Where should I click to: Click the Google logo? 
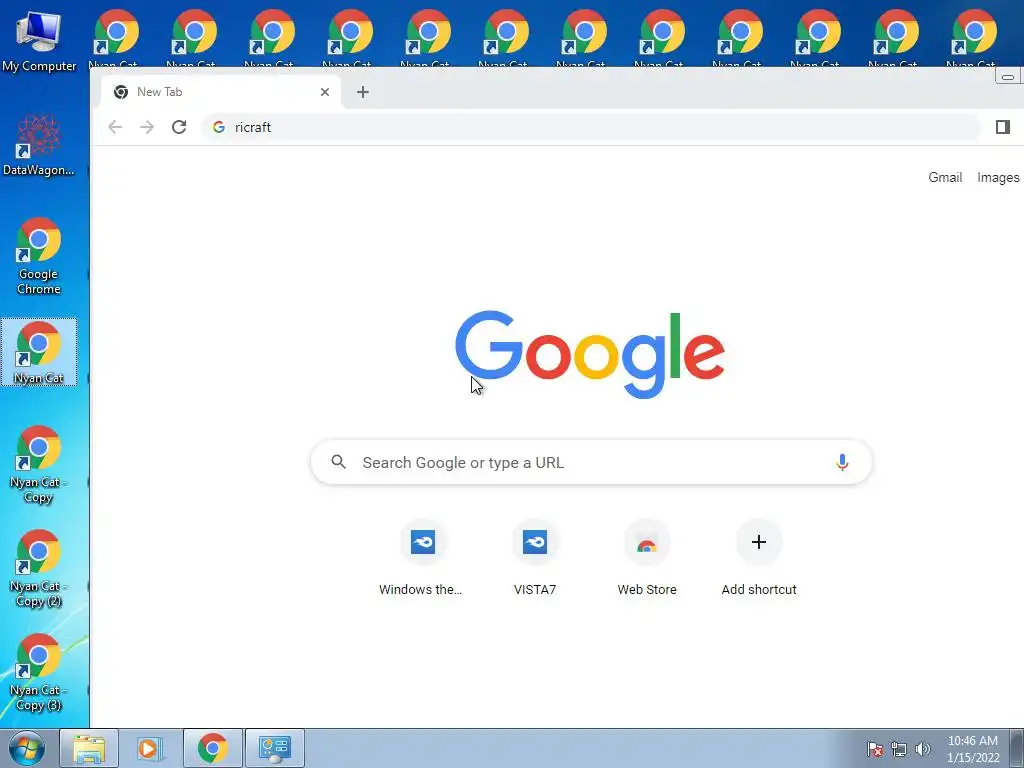coord(590,353)
